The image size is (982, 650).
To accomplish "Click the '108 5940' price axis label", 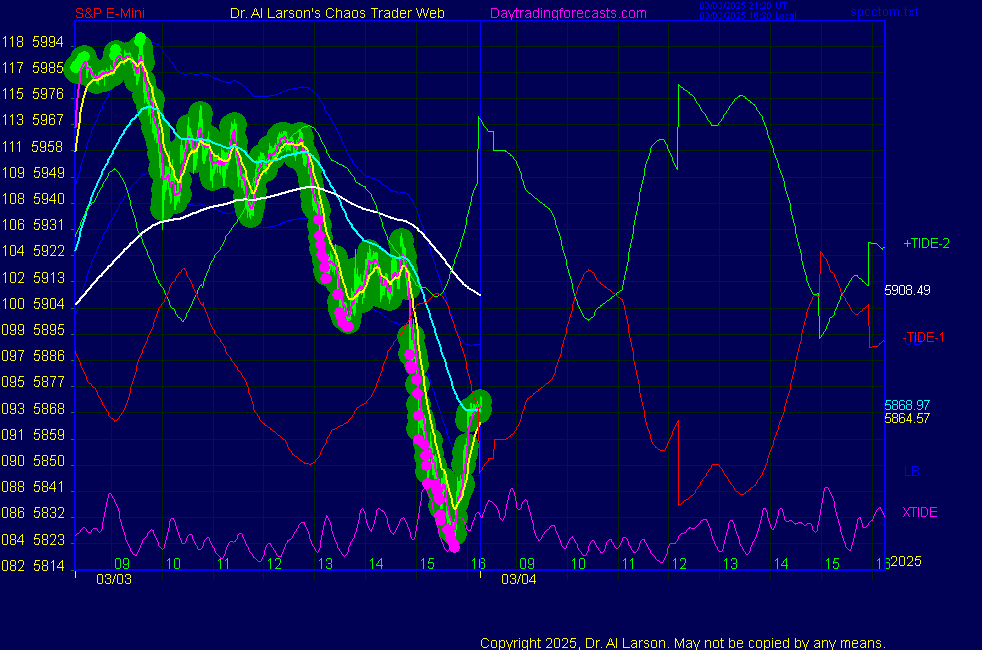I will (x=33, y=199).
